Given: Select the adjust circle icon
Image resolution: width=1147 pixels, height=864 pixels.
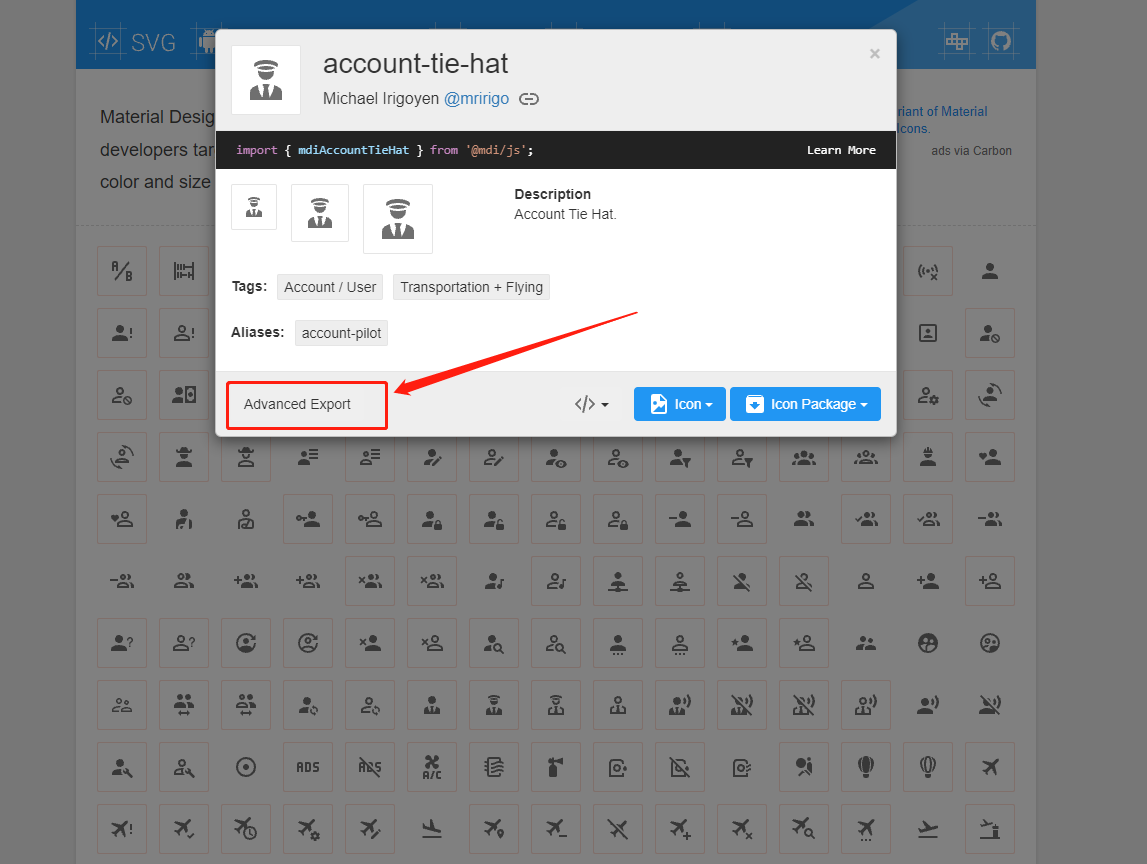Looking at the screenshot, I should [246, 767].
